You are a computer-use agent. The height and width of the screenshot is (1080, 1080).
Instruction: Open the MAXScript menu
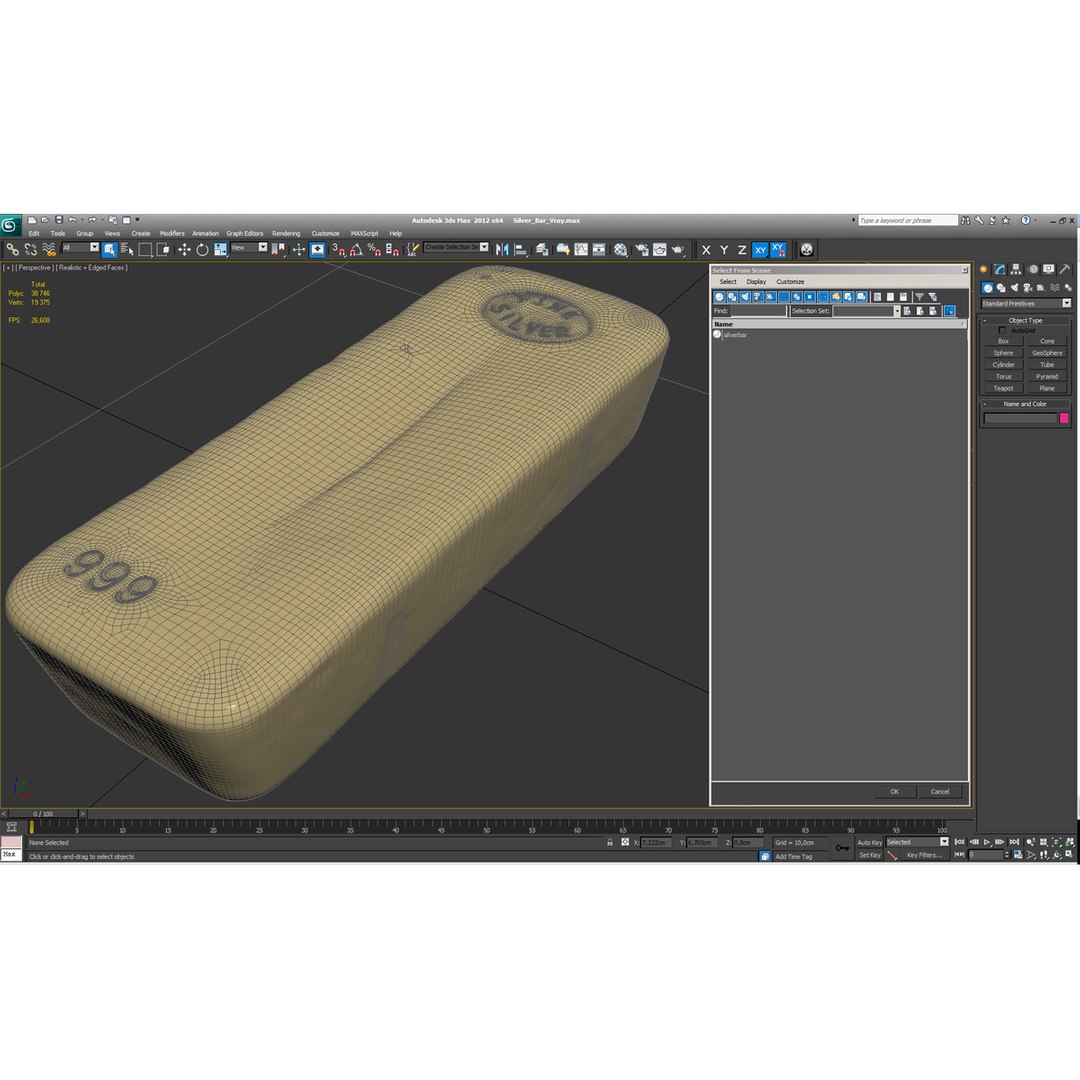click(364, 233)
